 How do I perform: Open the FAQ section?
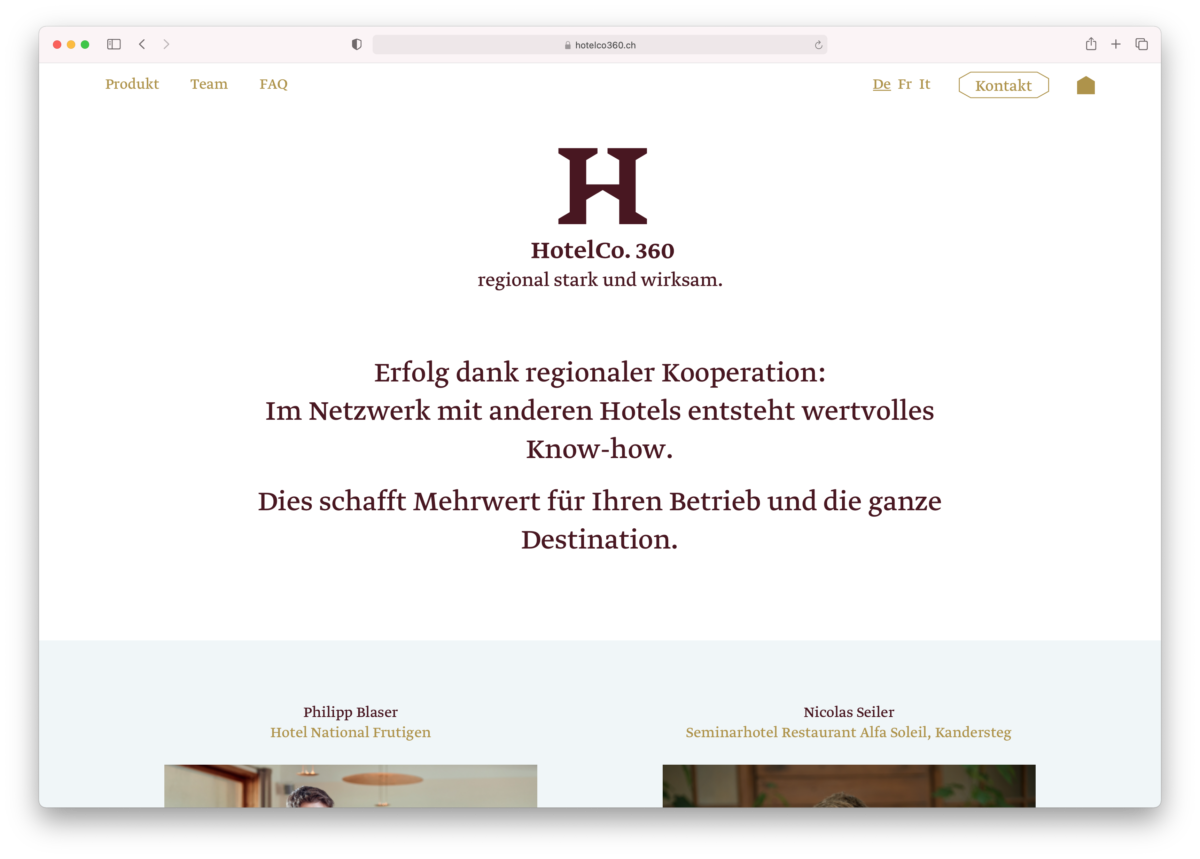(x=273, y=84)
